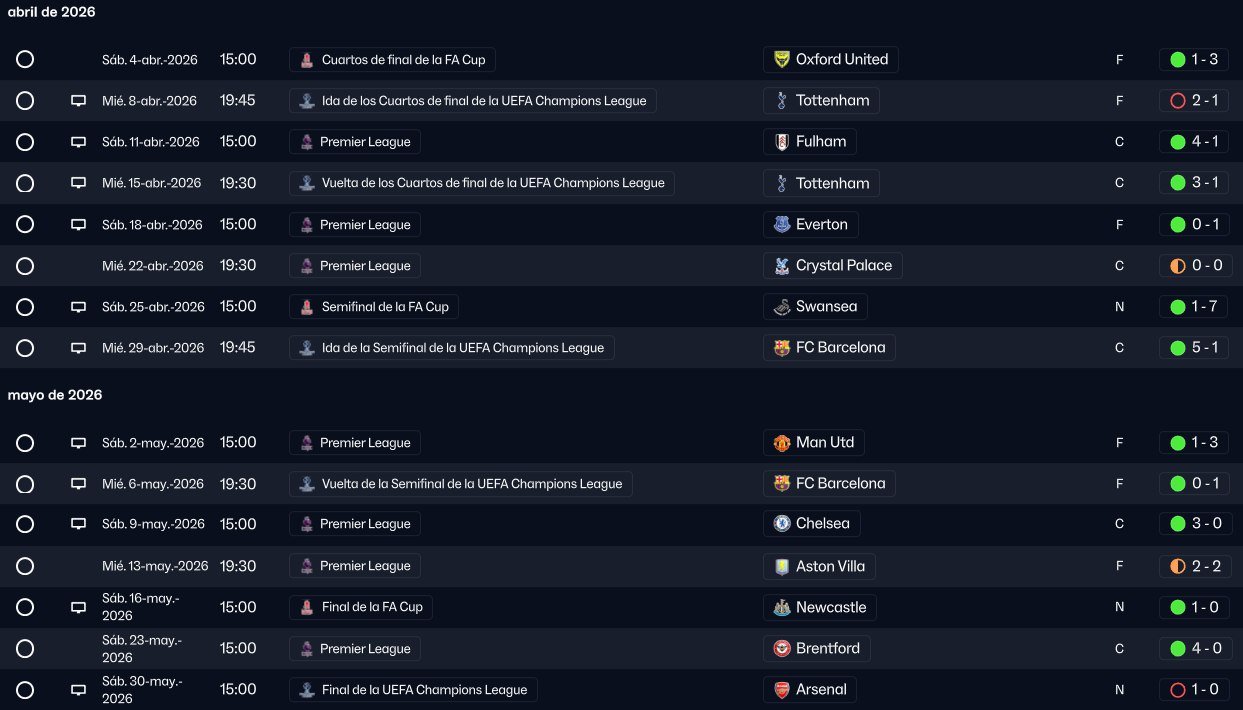Click the Oxford United club crest
The image size is (1243, 710).
click(x=782, y=60)
